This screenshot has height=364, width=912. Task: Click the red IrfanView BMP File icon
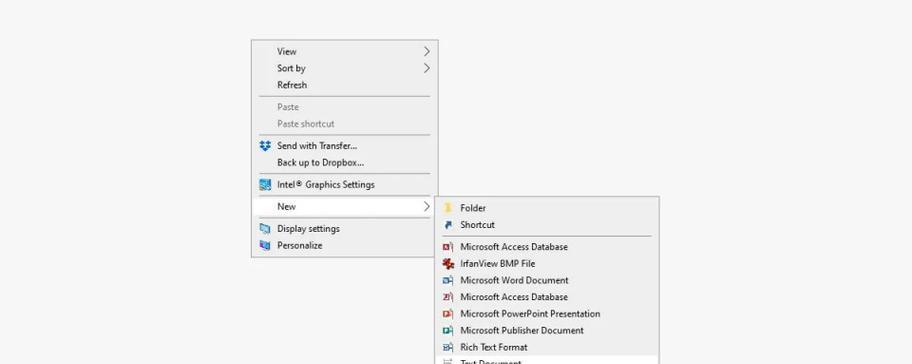coord(448,264)
